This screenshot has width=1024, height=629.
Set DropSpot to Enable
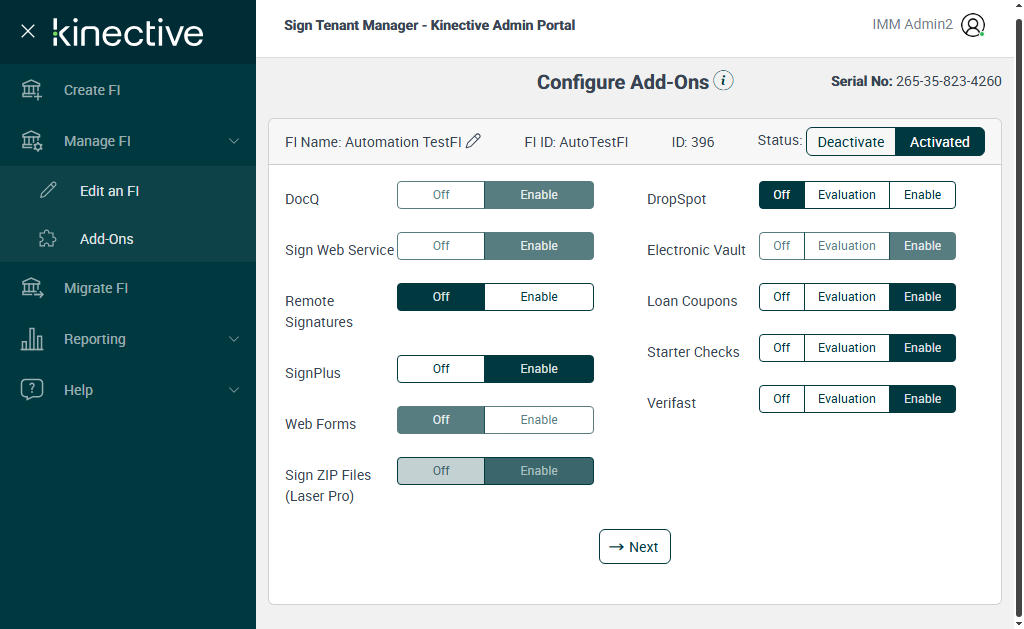pos(922,195)
